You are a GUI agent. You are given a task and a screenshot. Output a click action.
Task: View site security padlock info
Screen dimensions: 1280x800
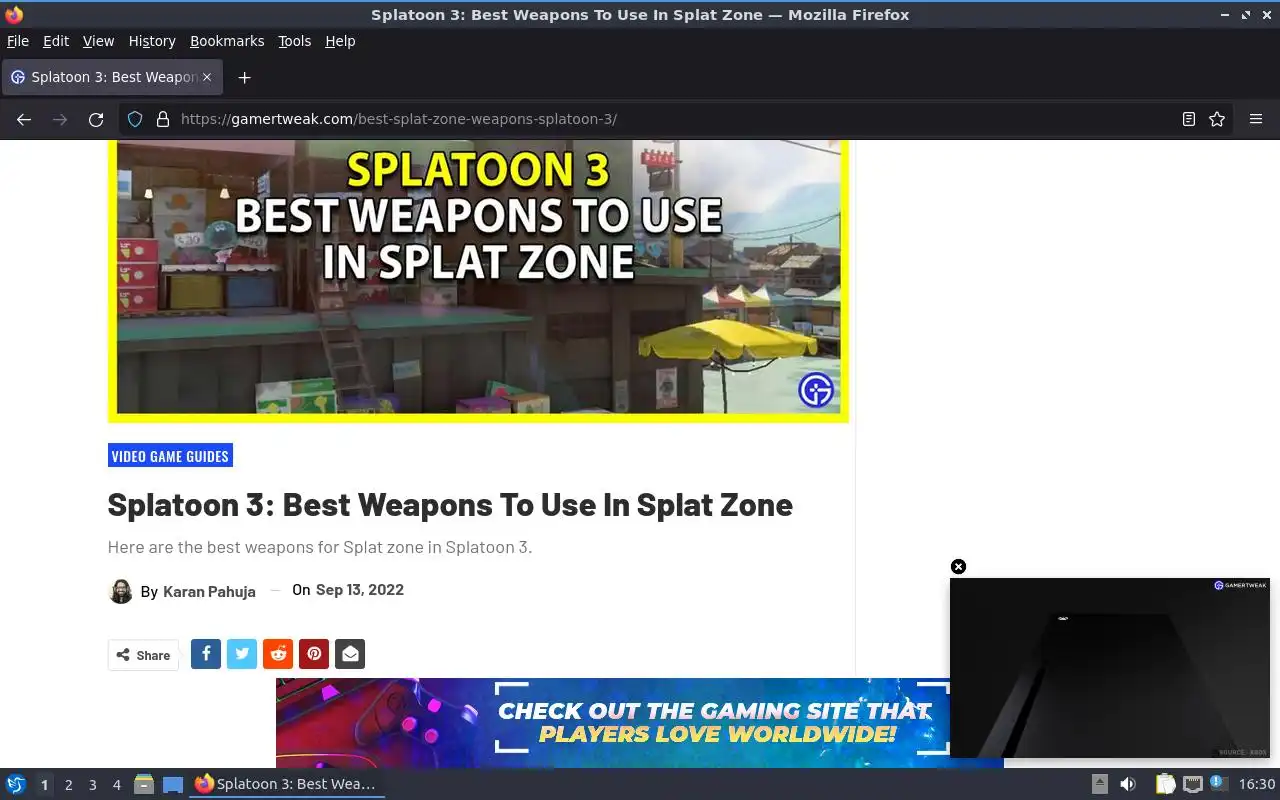(163, 119)
